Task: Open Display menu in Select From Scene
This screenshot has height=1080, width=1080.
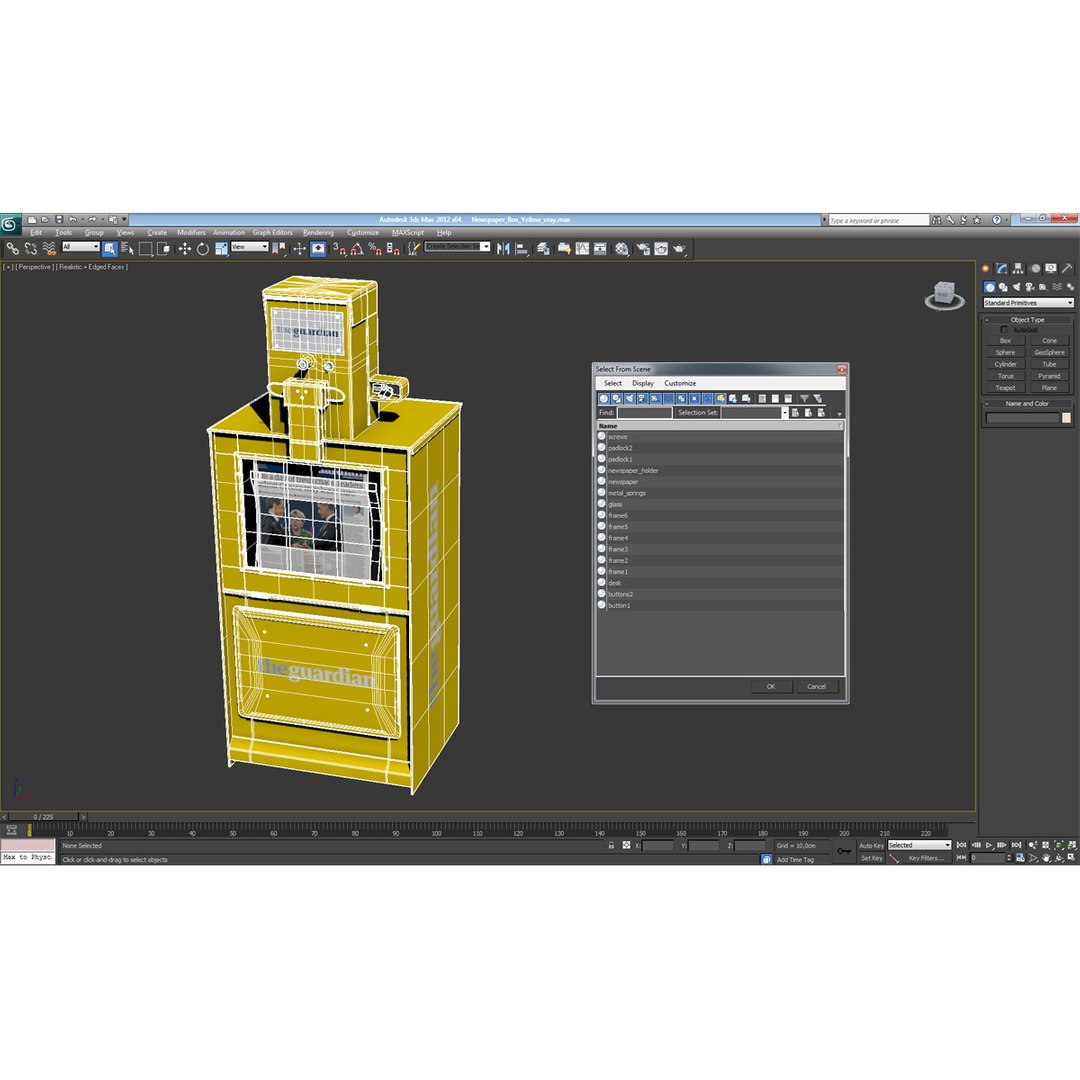Action: pos(643,383)
